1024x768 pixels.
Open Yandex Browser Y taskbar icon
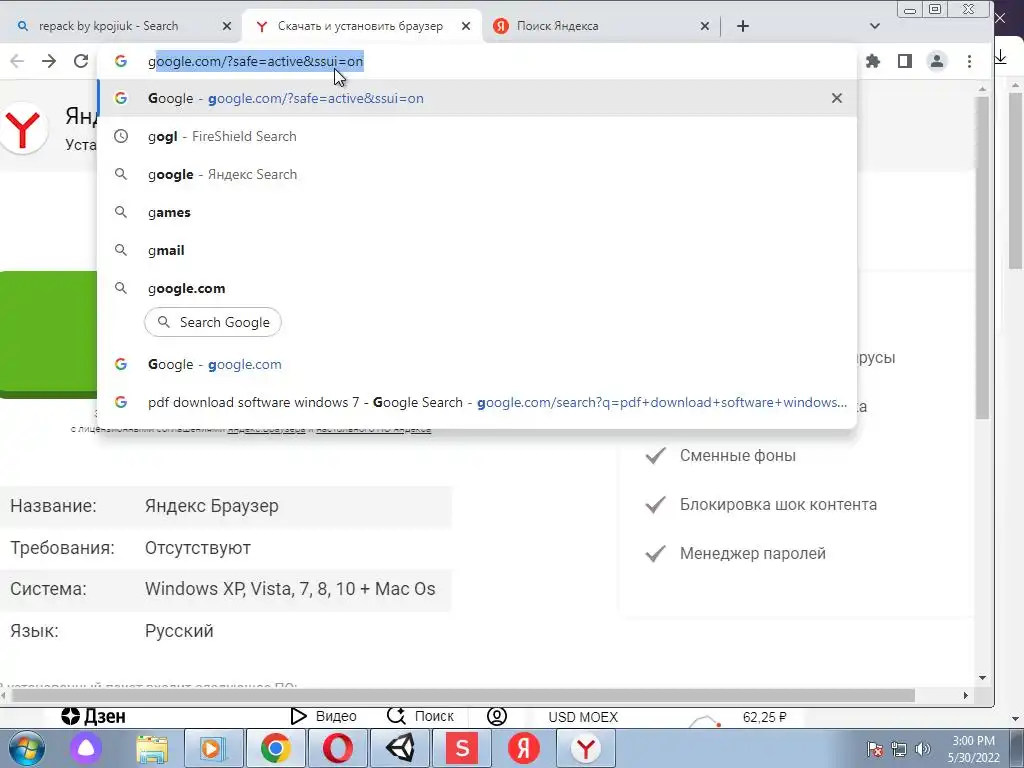coord(586,748)
